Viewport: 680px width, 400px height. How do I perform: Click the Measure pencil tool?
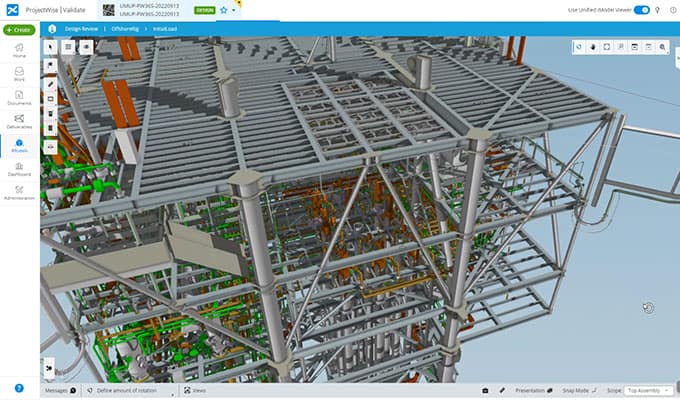pos(51,84)
